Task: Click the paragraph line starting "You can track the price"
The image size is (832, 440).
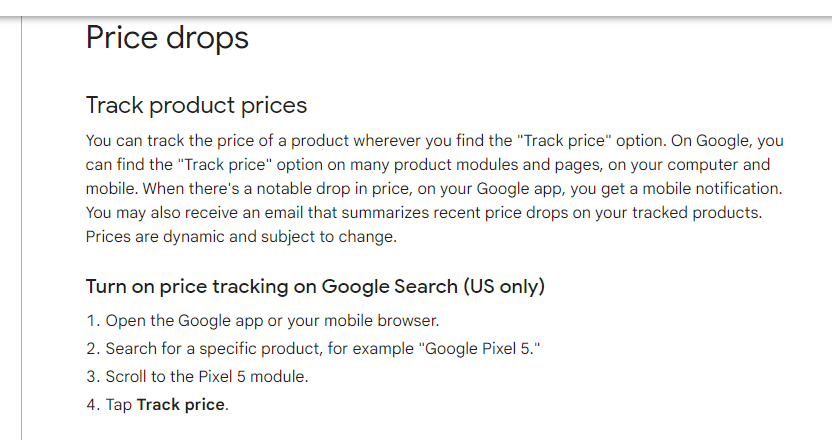Action: pyautogui.click(x=300, y=141)
